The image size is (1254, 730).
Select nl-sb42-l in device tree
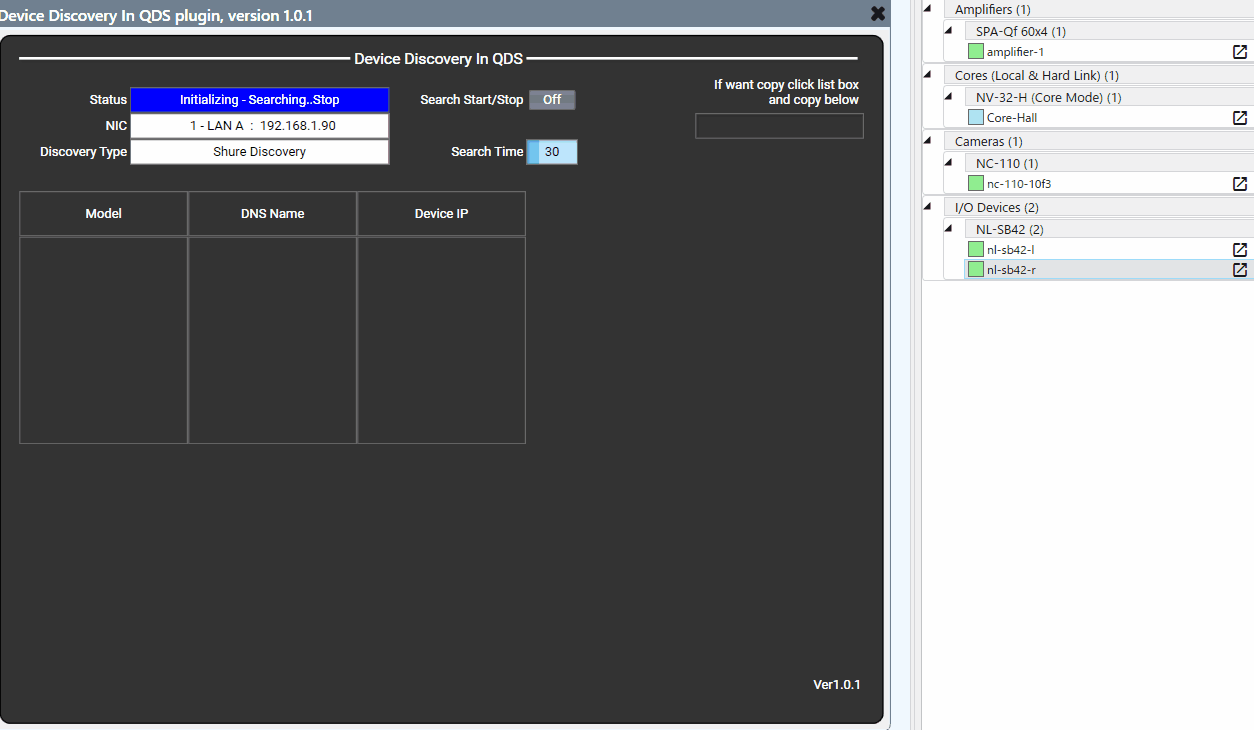point(1010,250)
